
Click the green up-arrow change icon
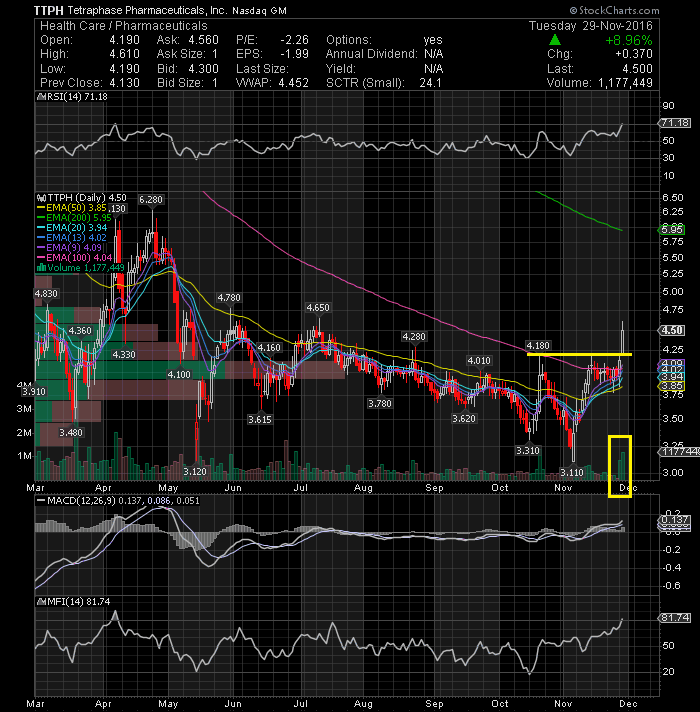554,40
